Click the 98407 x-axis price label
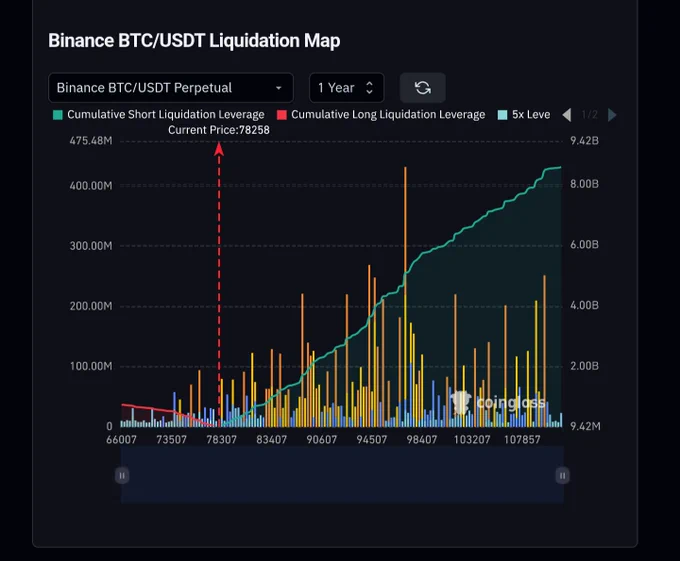680x561 pixels. 422,440
